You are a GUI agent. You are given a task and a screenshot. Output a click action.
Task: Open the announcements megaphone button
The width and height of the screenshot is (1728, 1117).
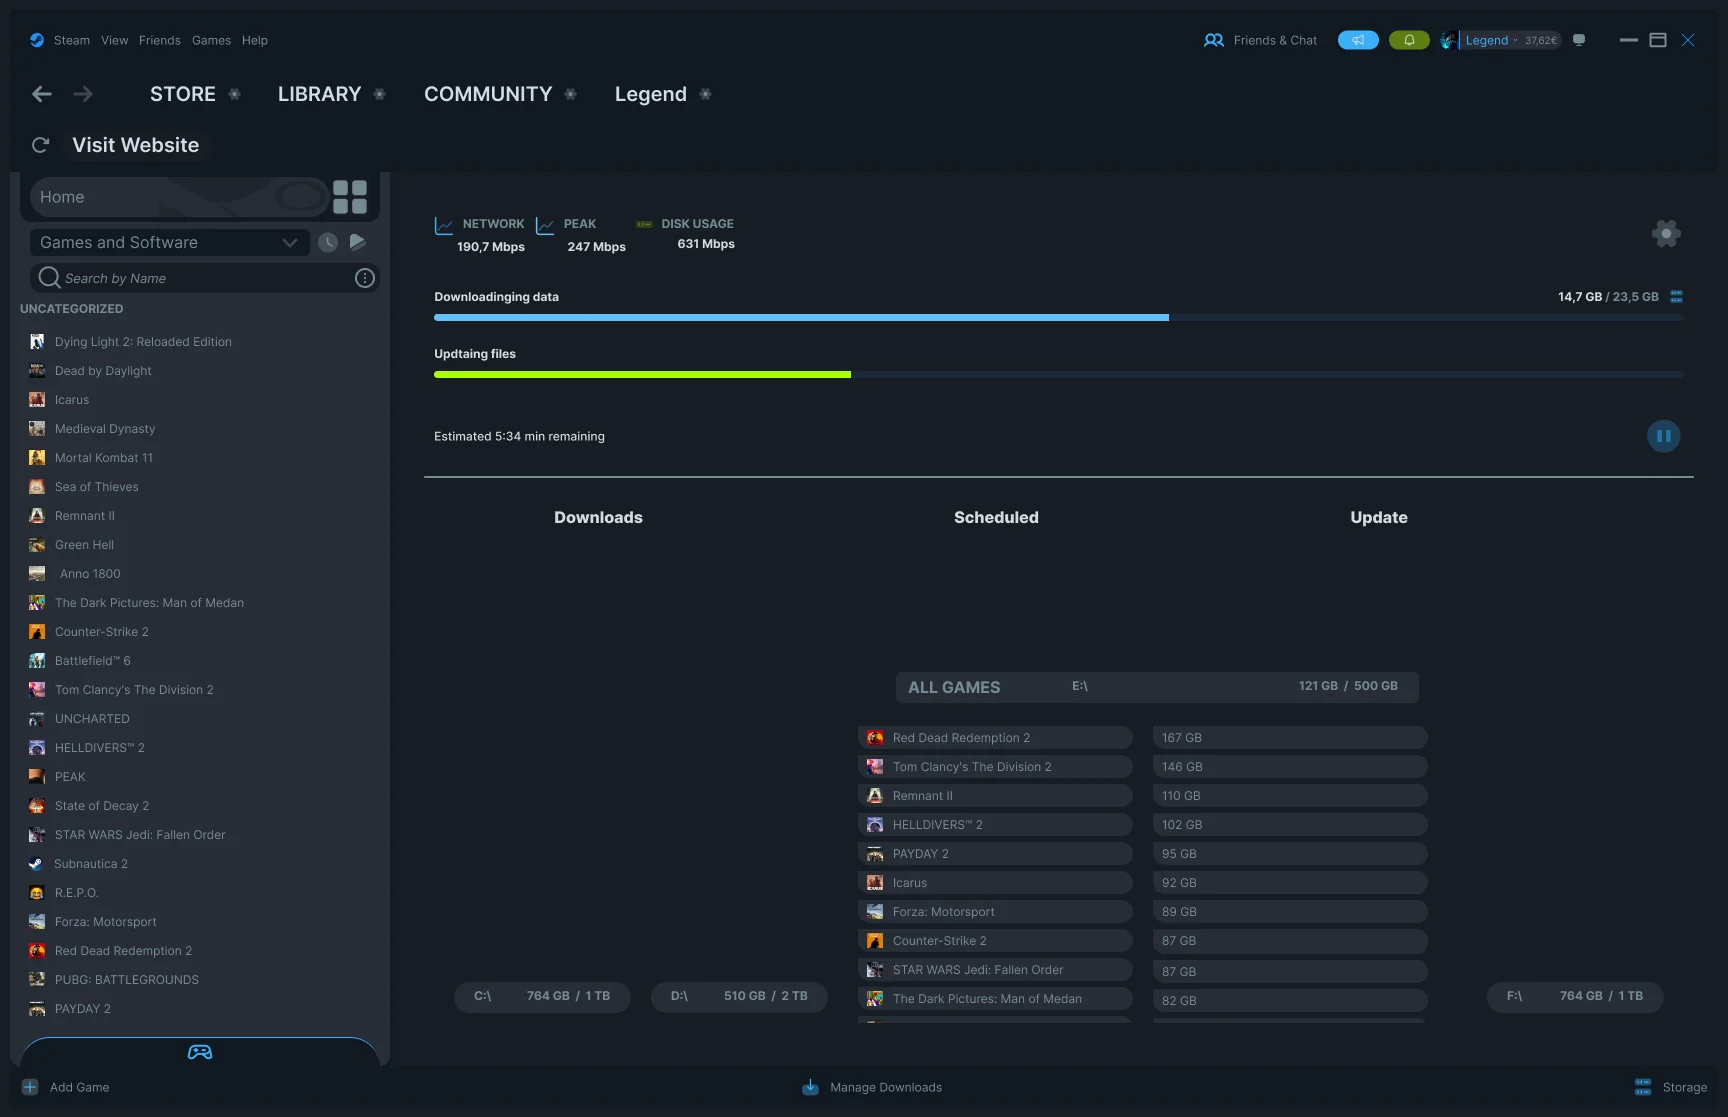pos(1358,40)
